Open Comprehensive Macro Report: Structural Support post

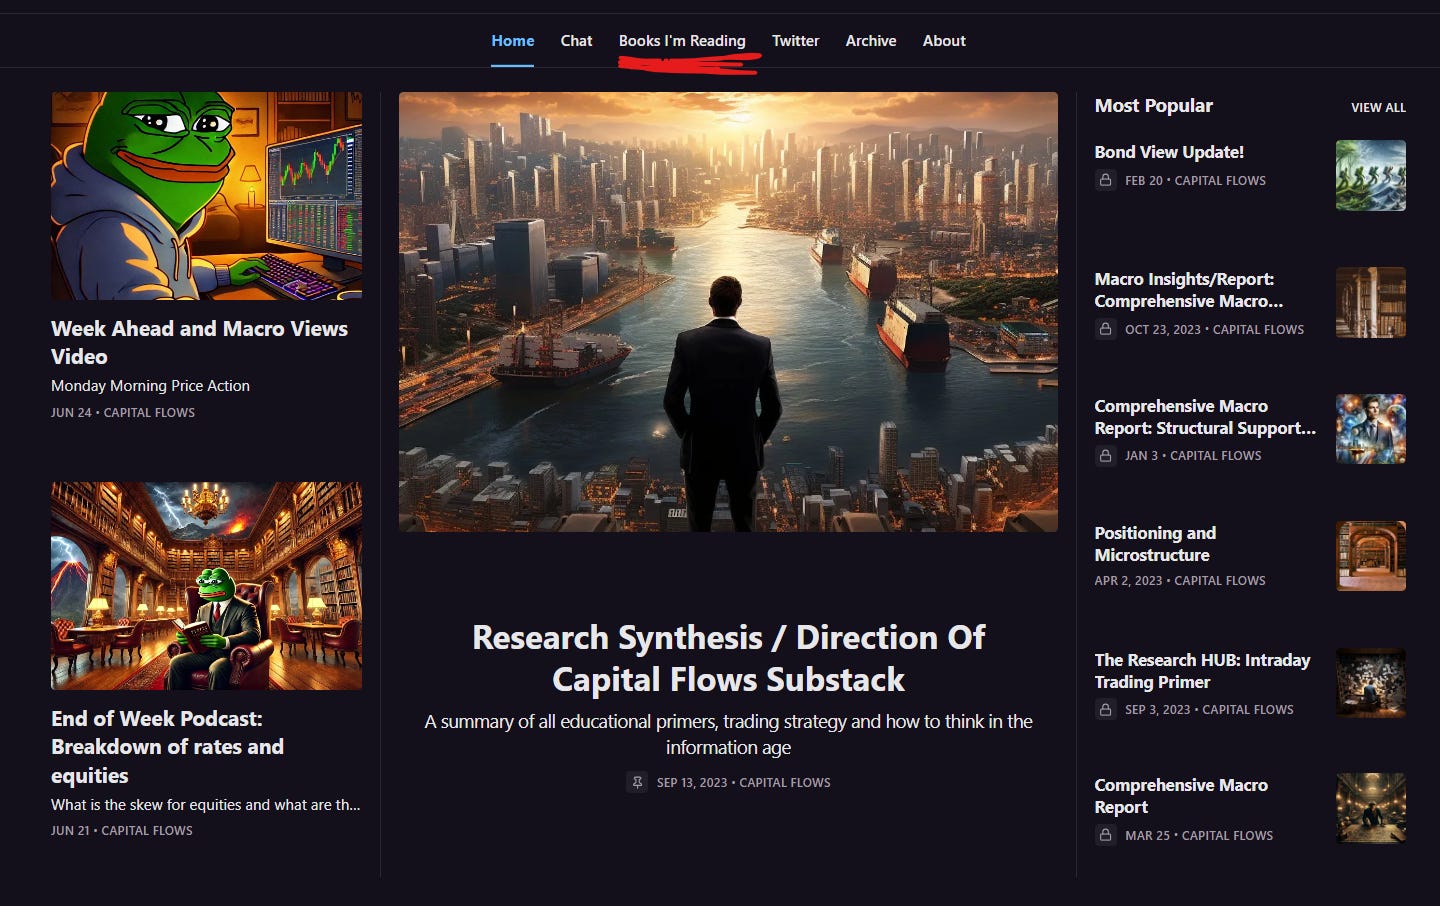coord(1205,417)
